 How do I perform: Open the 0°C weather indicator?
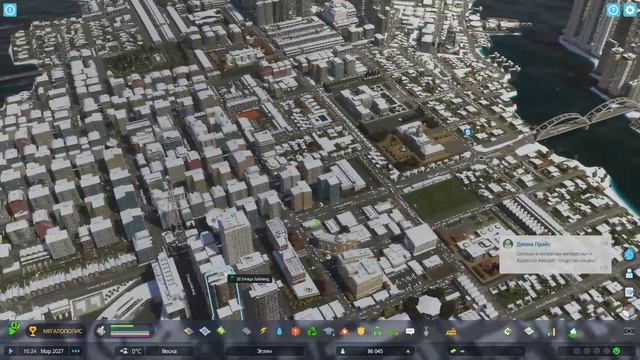(131, 351)
